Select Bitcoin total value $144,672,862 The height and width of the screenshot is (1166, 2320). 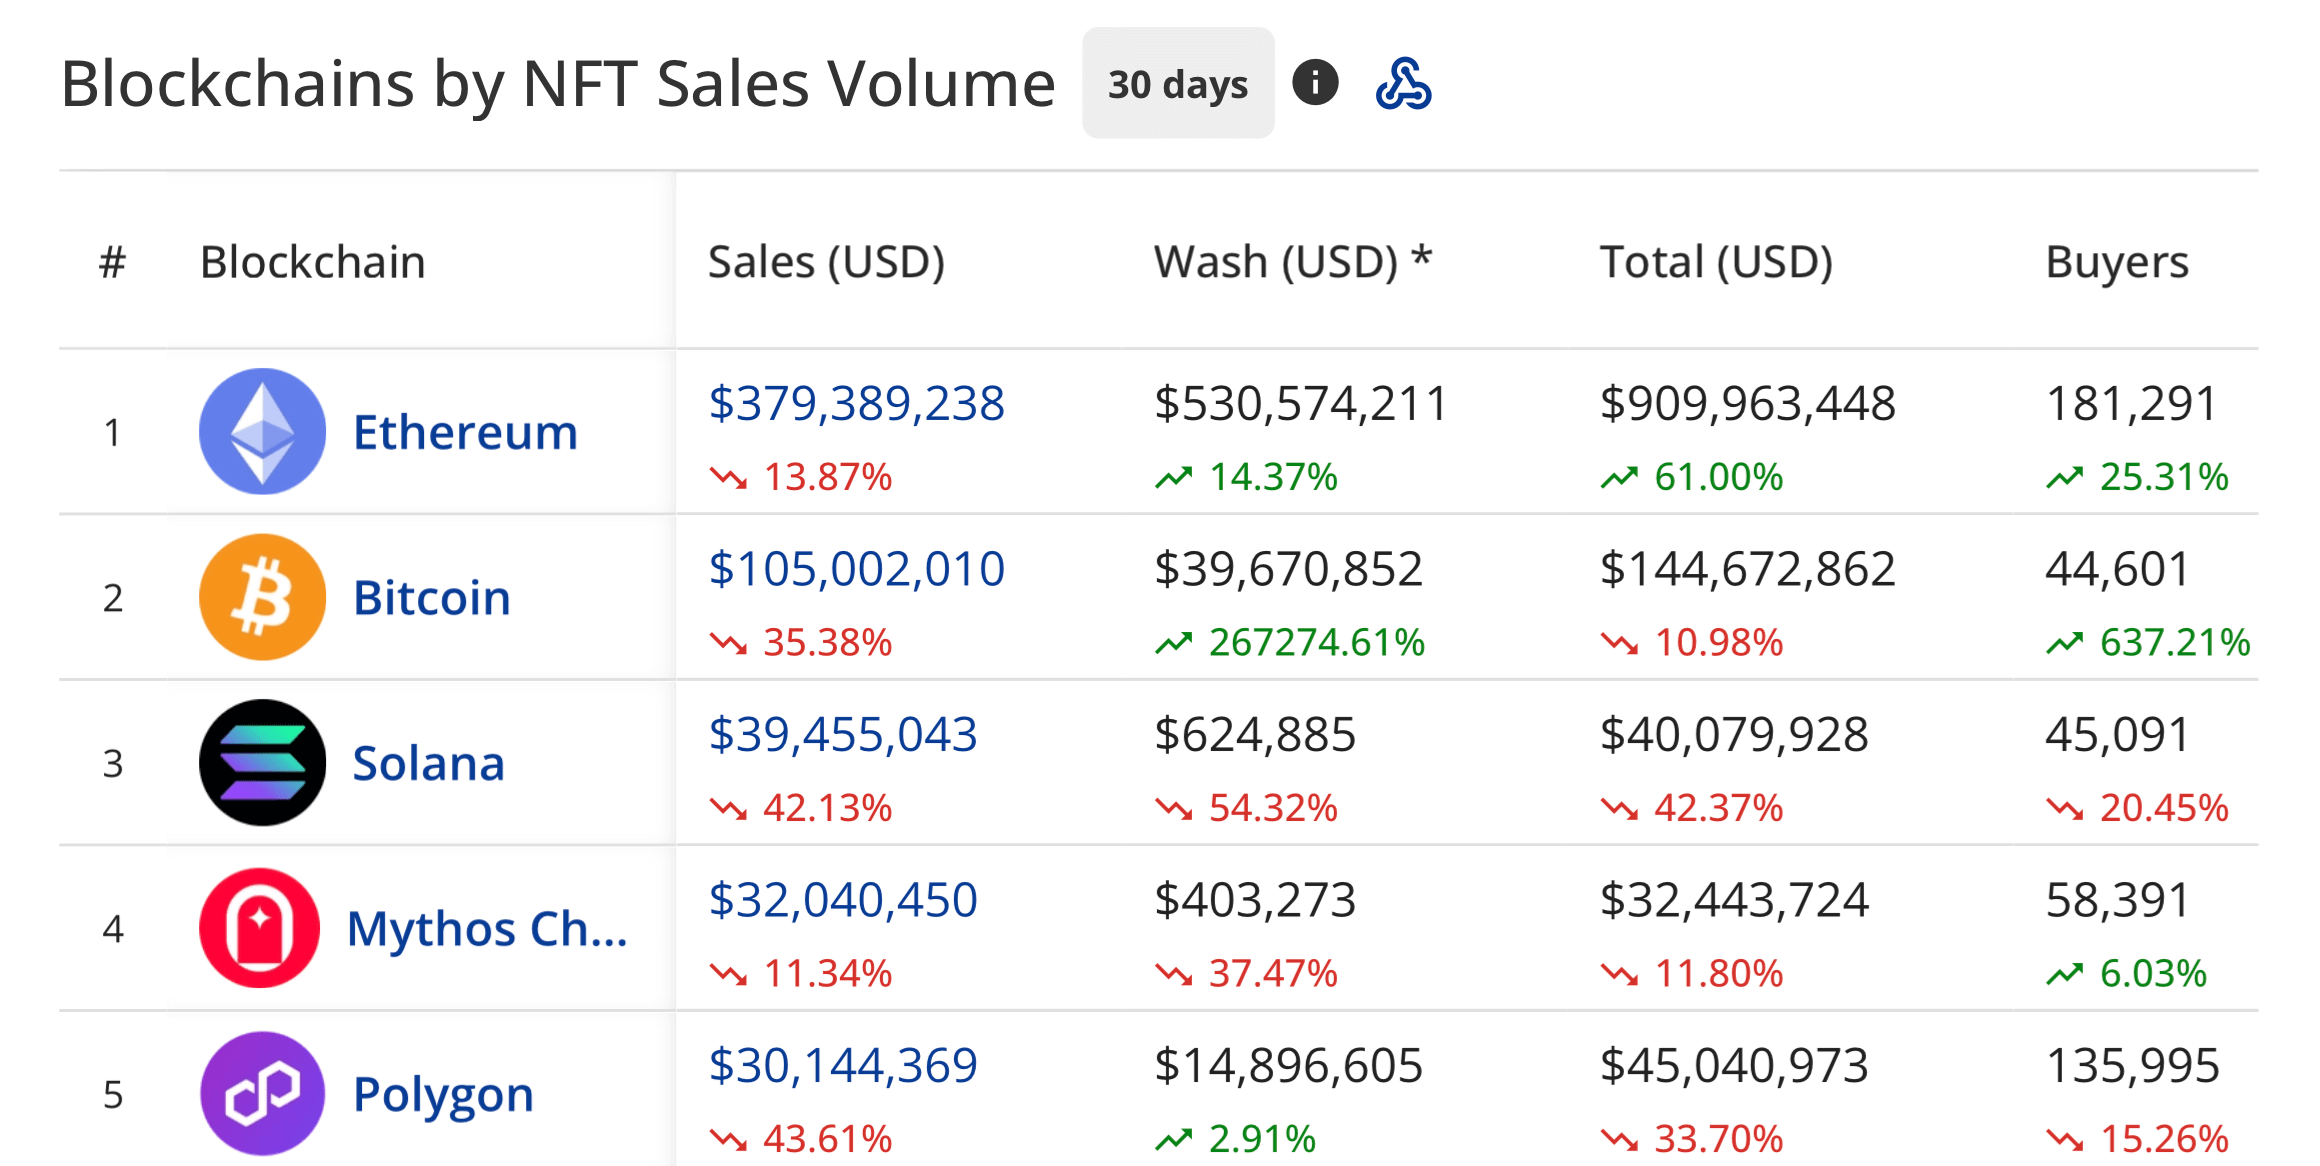pyautogui.click(x=1748, y=569)
